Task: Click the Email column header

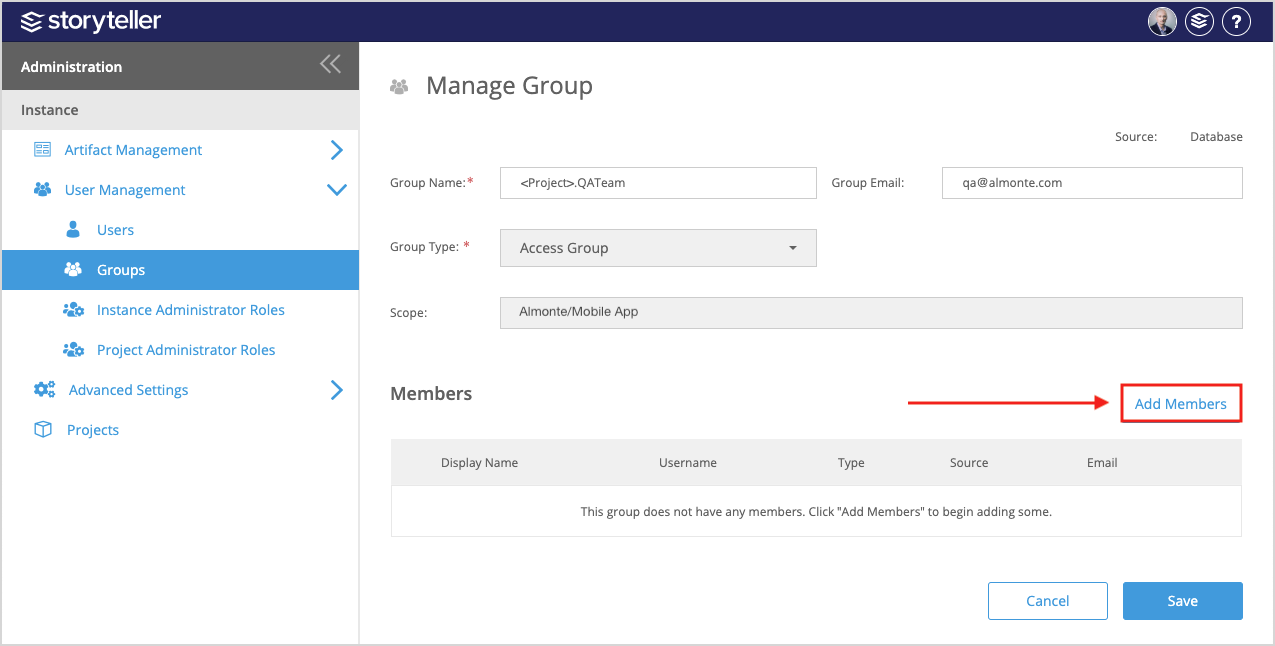Action: (x=1102, y=463)
